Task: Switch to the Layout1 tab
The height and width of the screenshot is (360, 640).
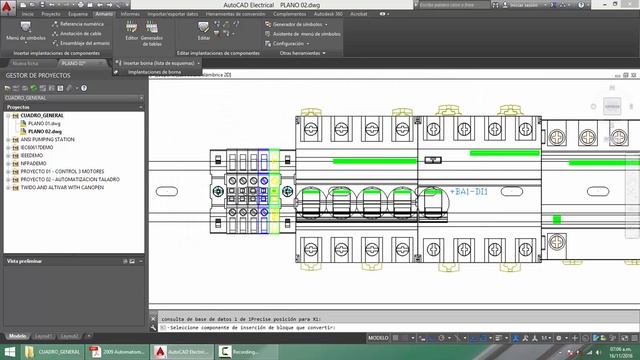Action: pos(43,336)
